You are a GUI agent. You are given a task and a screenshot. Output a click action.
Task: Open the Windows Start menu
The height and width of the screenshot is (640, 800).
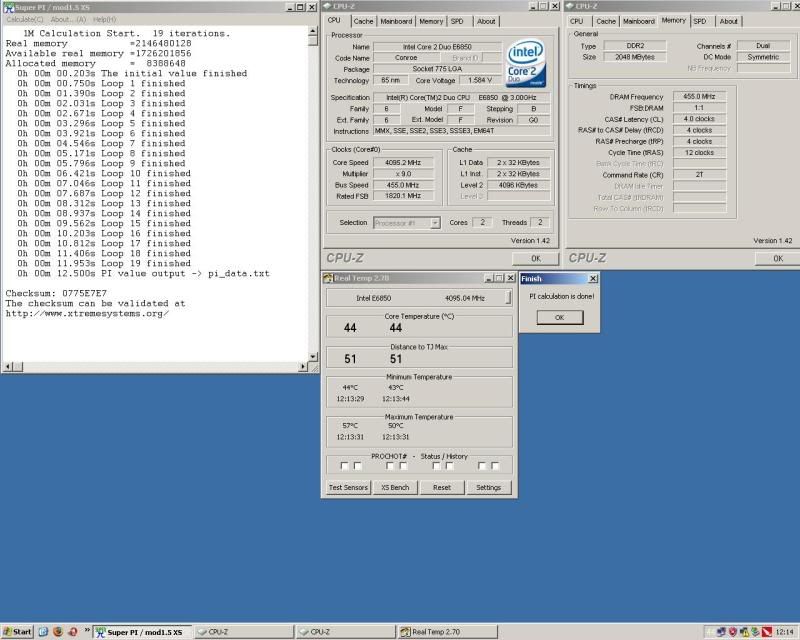click(x=17, y=632)
